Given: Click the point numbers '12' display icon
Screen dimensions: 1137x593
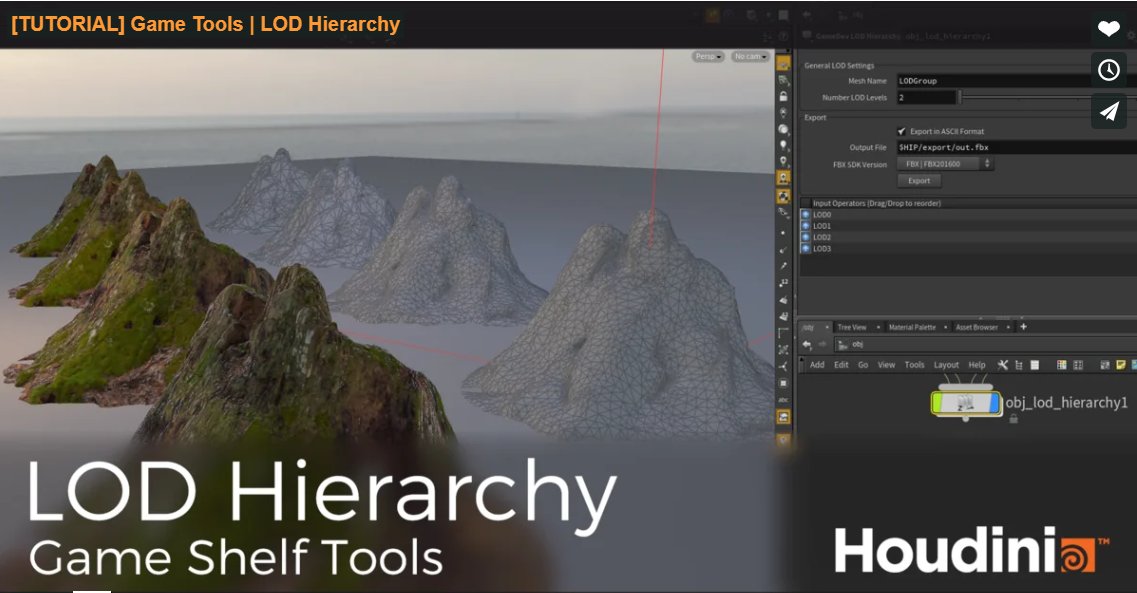Looking at the screenshot, I should click(783, 282).
